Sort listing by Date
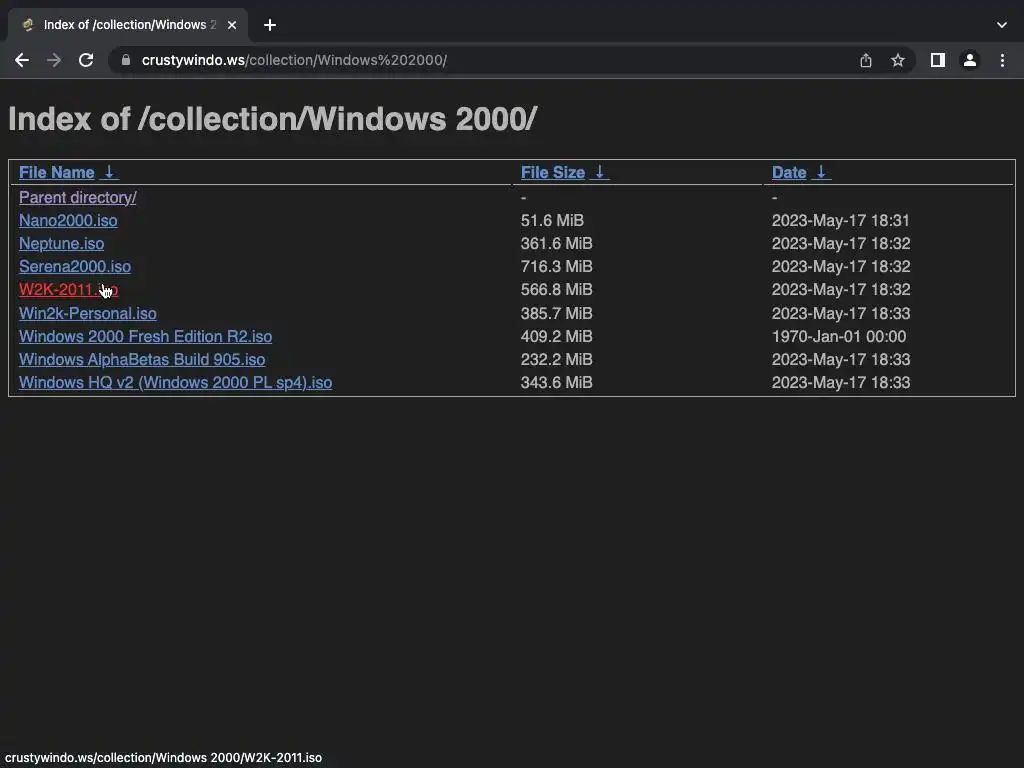Image resolution: width=1024 pixels, height=768 pixels. pos(789,172)
